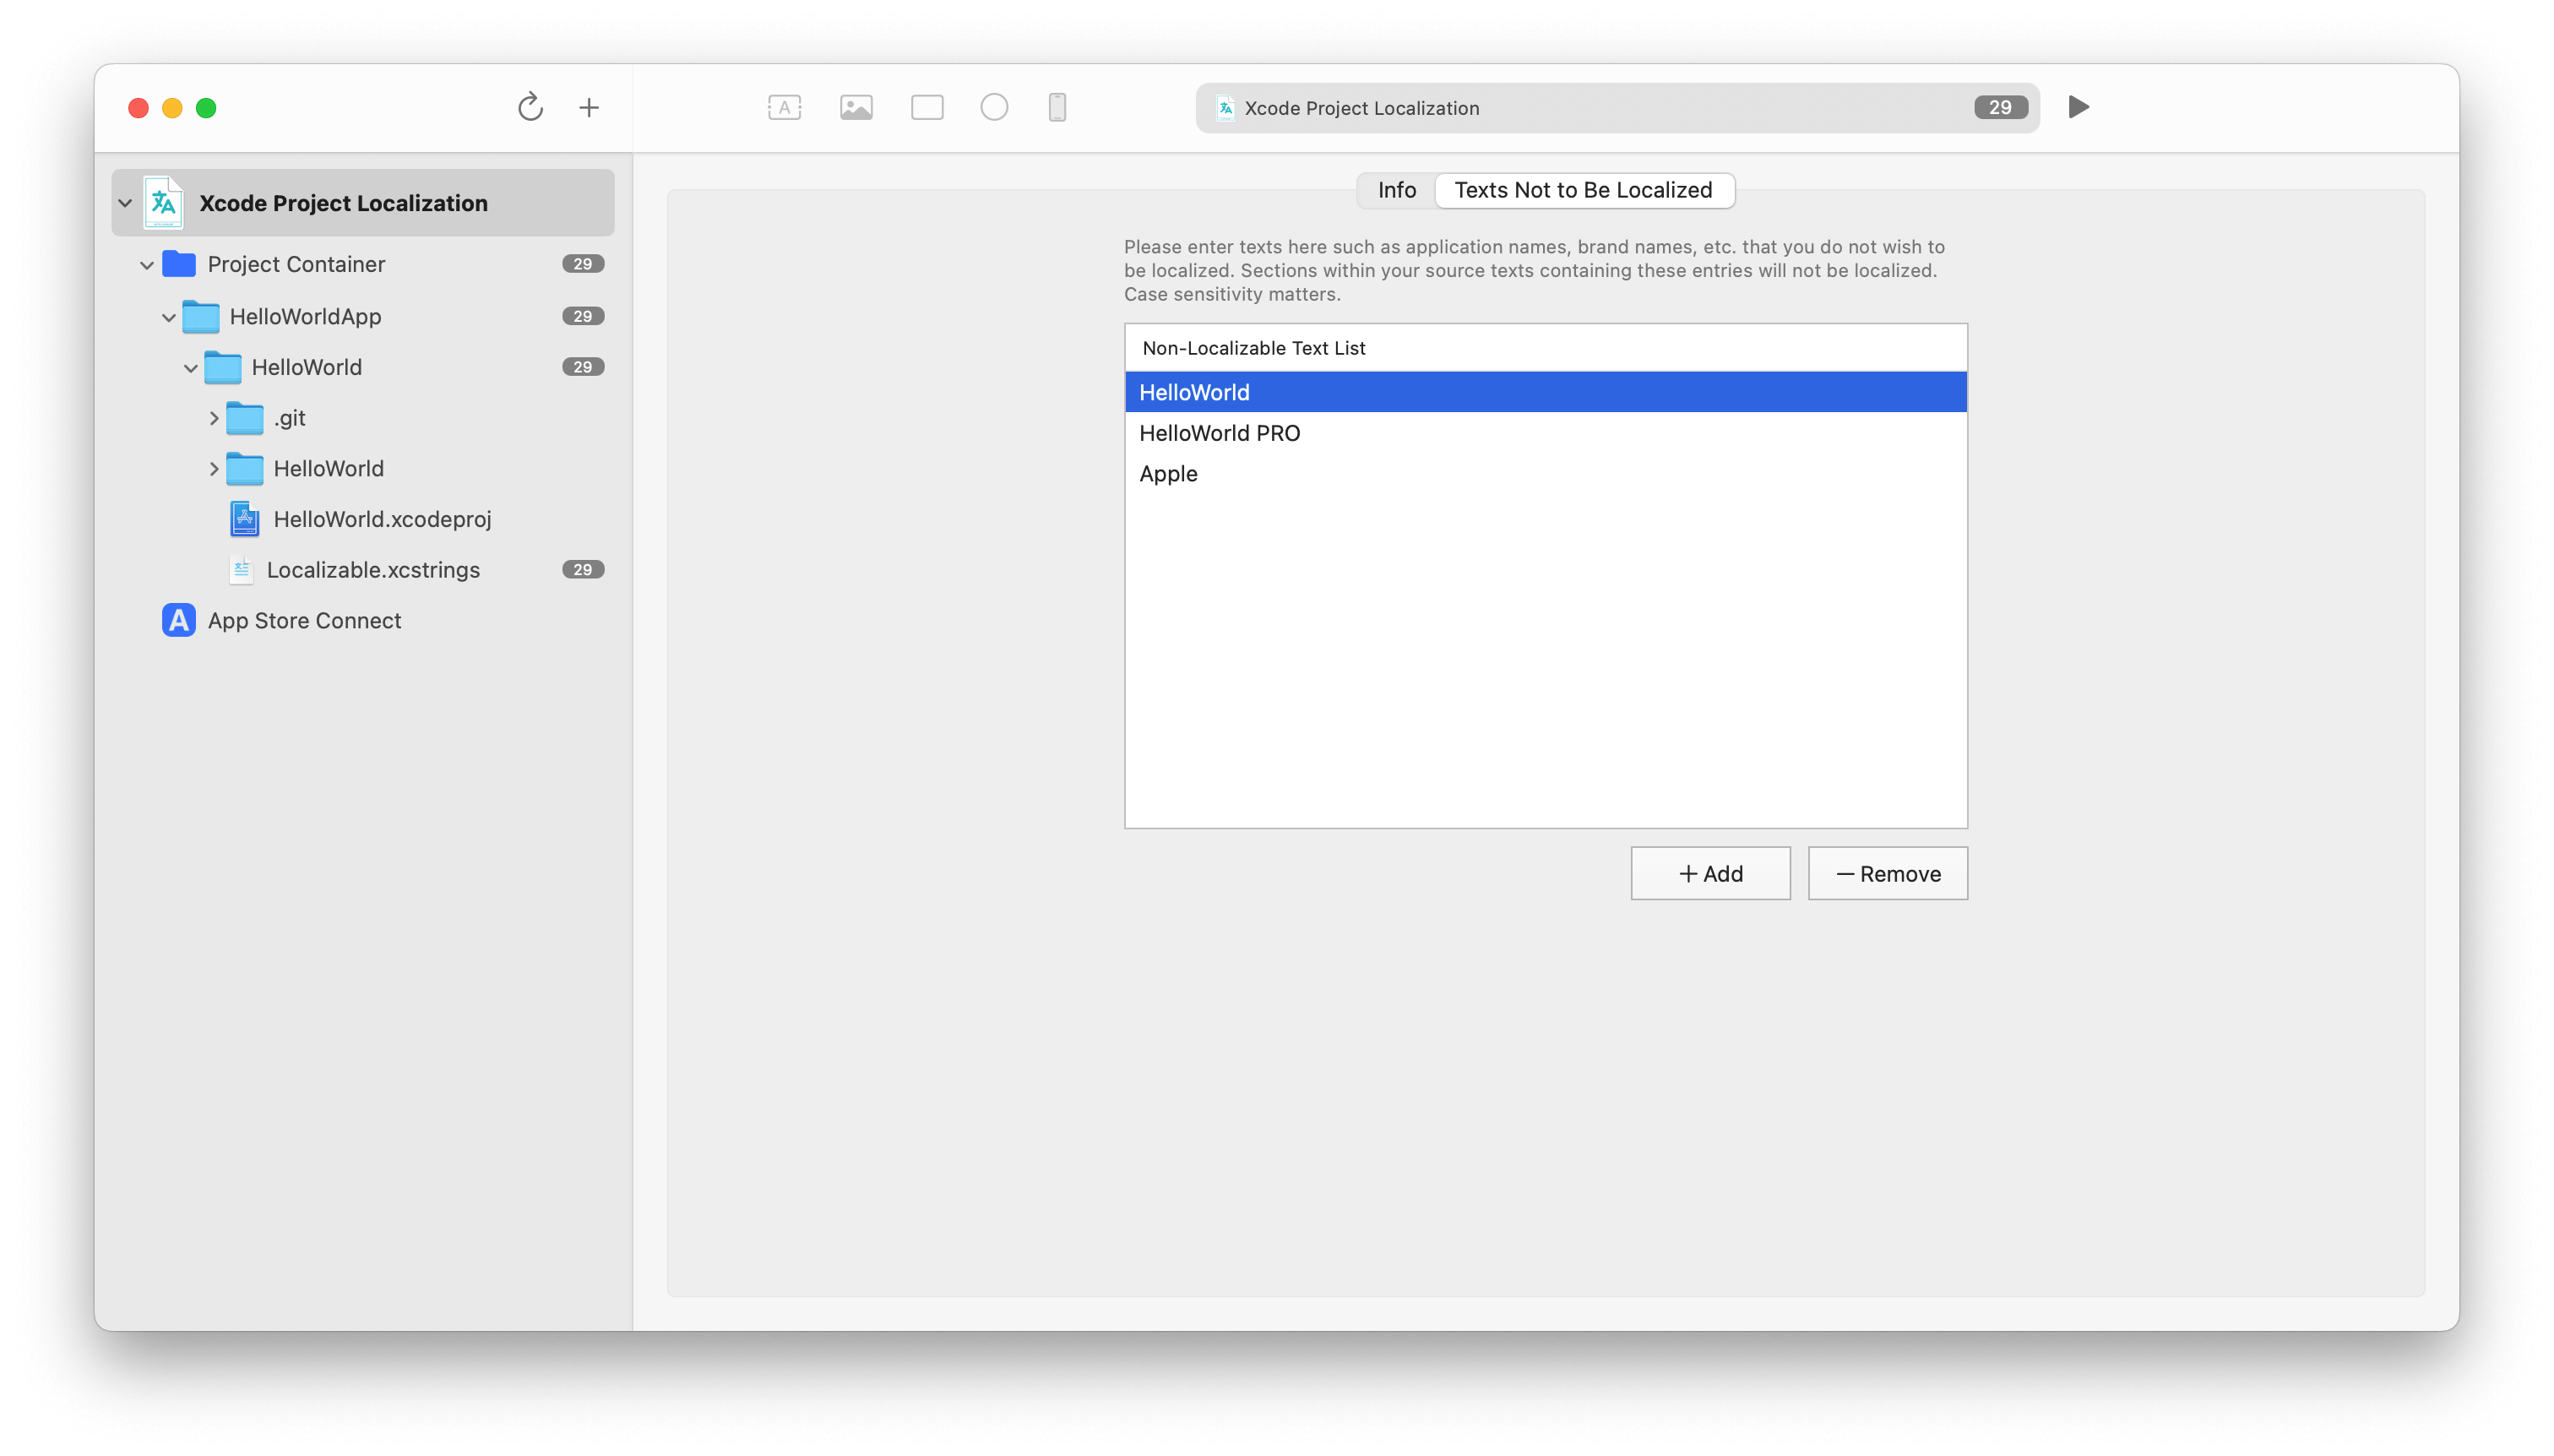Select the HelloWorld PRO list entry
The width and height of the screenshot is (2554, 1456).
pyautogui.click(x=1545, y=433)
